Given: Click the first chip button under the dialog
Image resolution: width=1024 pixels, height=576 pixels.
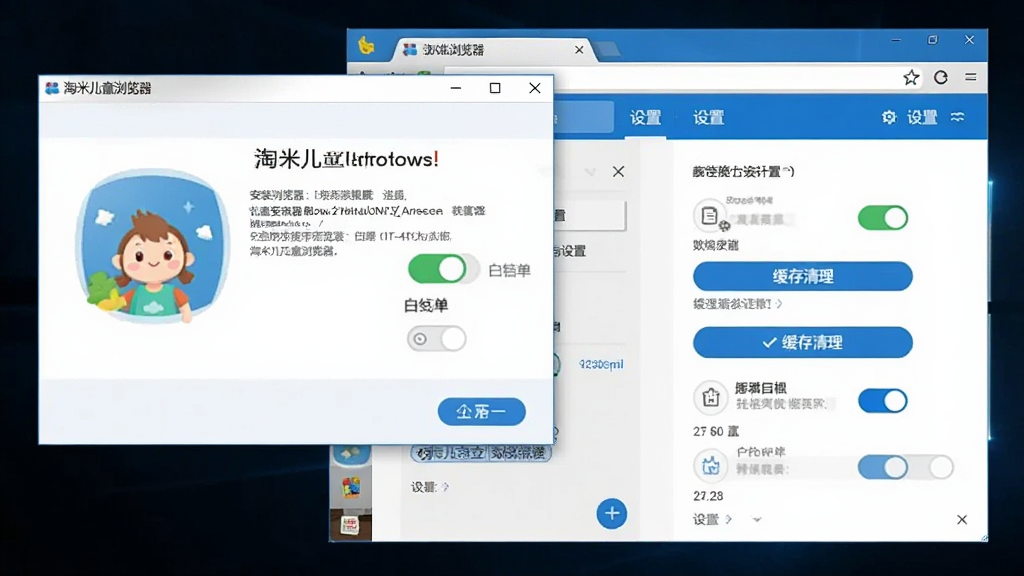Looking at the screenshot, I should coord(450,453).
